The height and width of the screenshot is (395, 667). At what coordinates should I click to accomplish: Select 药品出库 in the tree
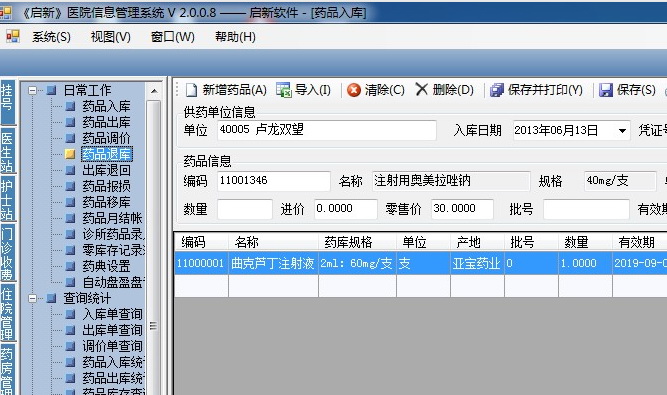[x=106, y=122]
